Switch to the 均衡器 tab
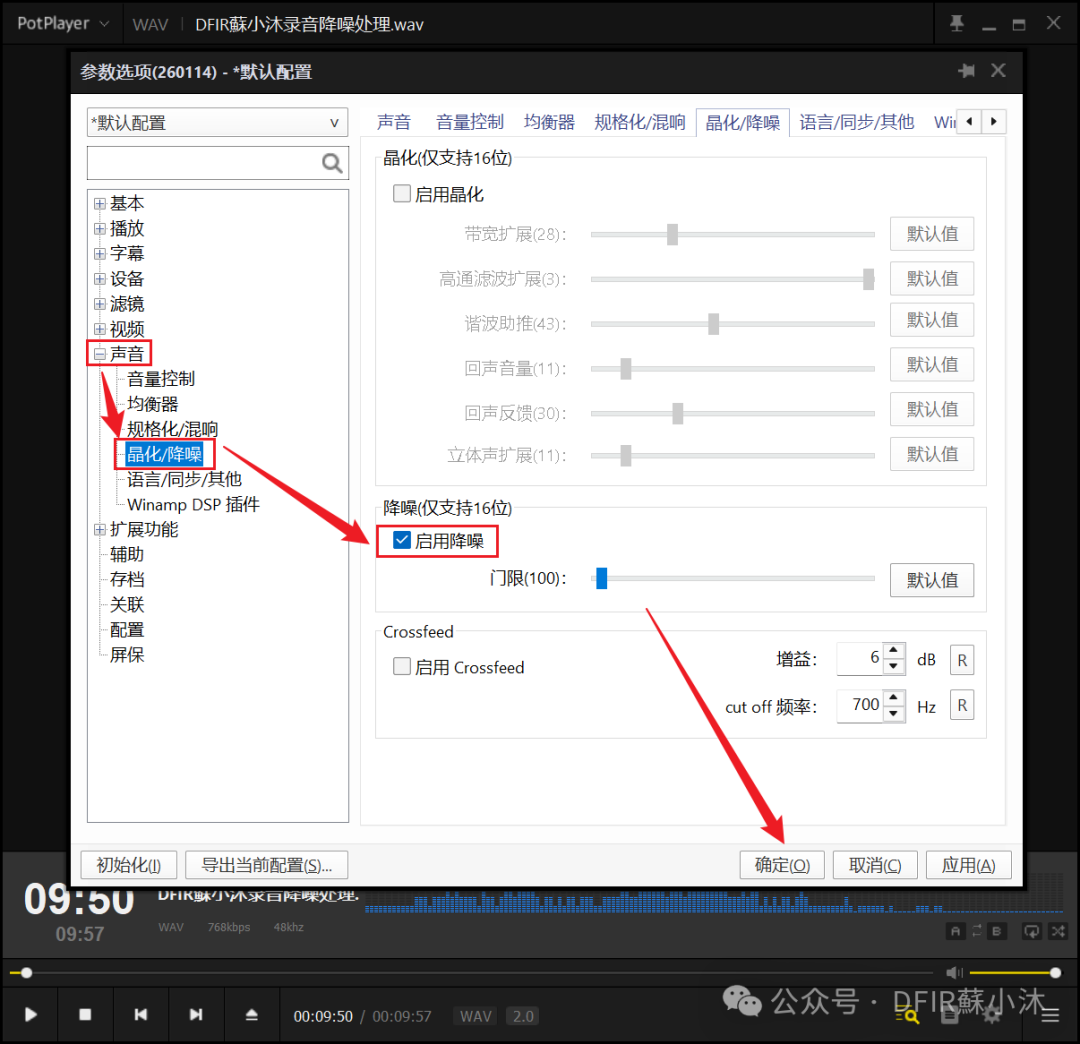Viewport: 1080px width, 1044px height. pyautogui.click(x=549, y=122)
